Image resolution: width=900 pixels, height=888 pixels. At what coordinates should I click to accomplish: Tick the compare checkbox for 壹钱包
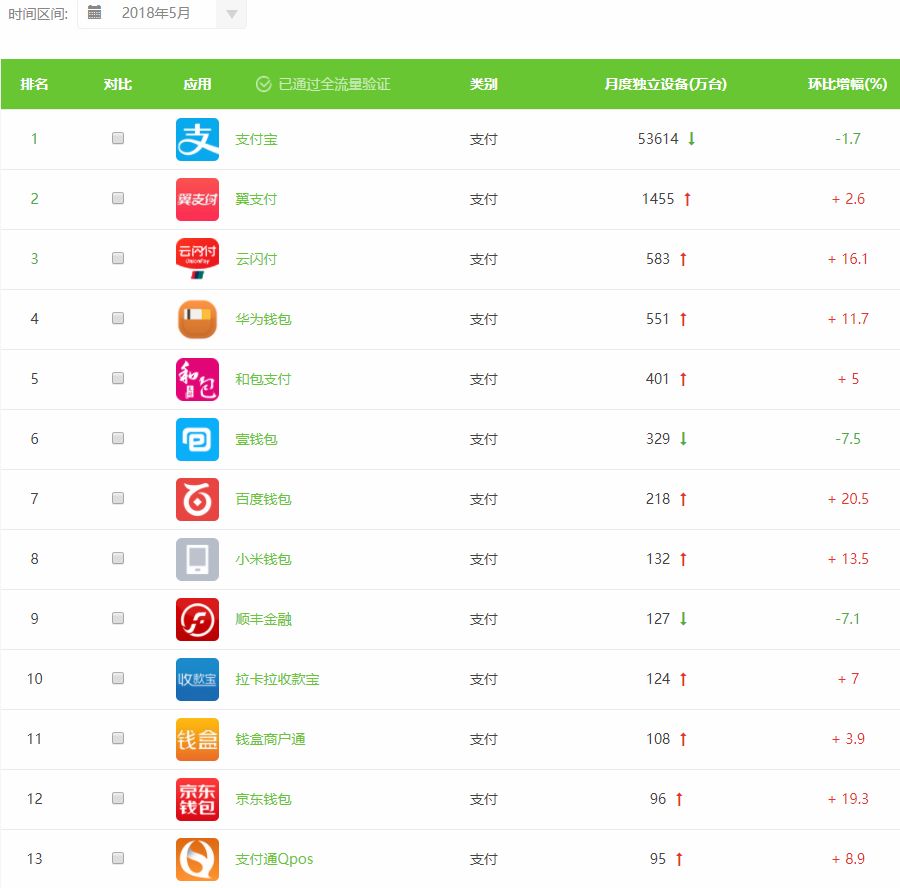pos(118,438)
